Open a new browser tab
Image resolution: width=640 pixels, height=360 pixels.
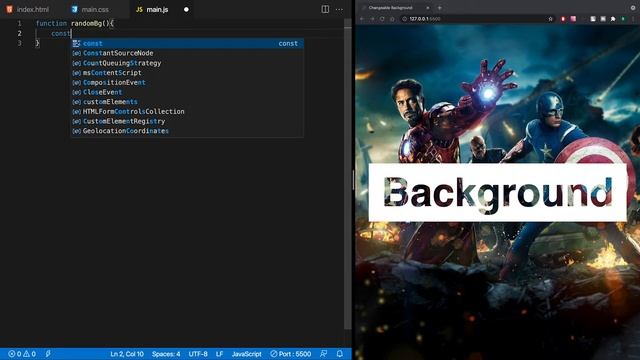click(440, 8)
